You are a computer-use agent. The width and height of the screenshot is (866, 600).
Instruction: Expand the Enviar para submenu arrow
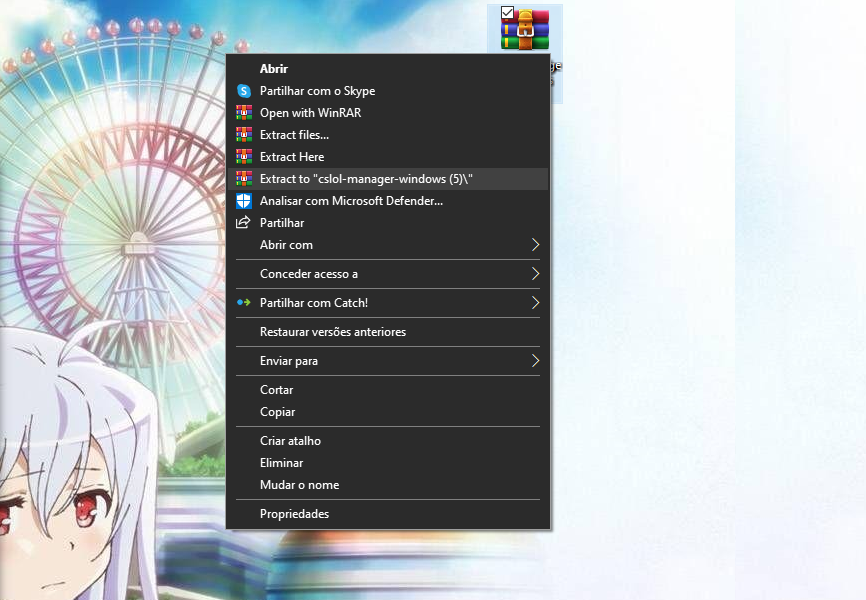(x=535, y=361)
